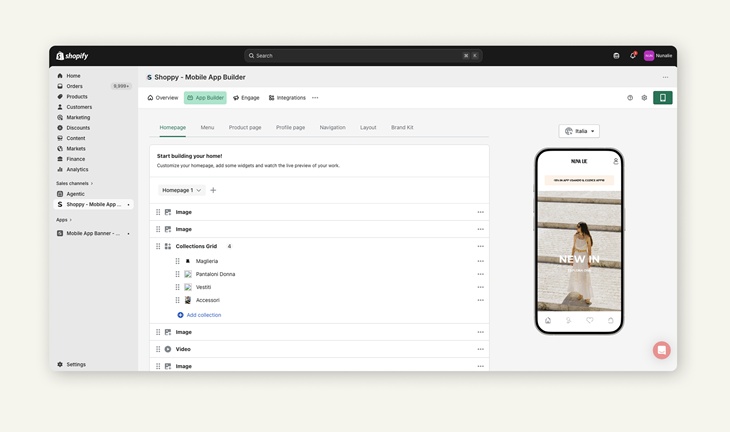
Task: Select Maglieria collection
Action: coord(207,261)
